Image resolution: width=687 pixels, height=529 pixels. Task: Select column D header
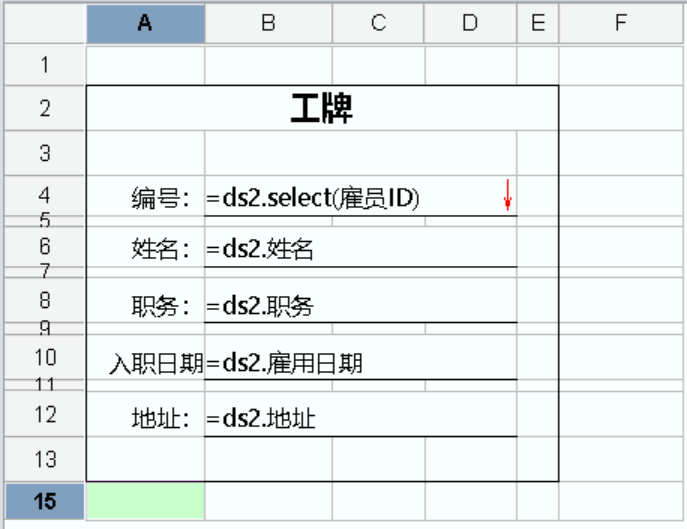(x=470, y=24)
